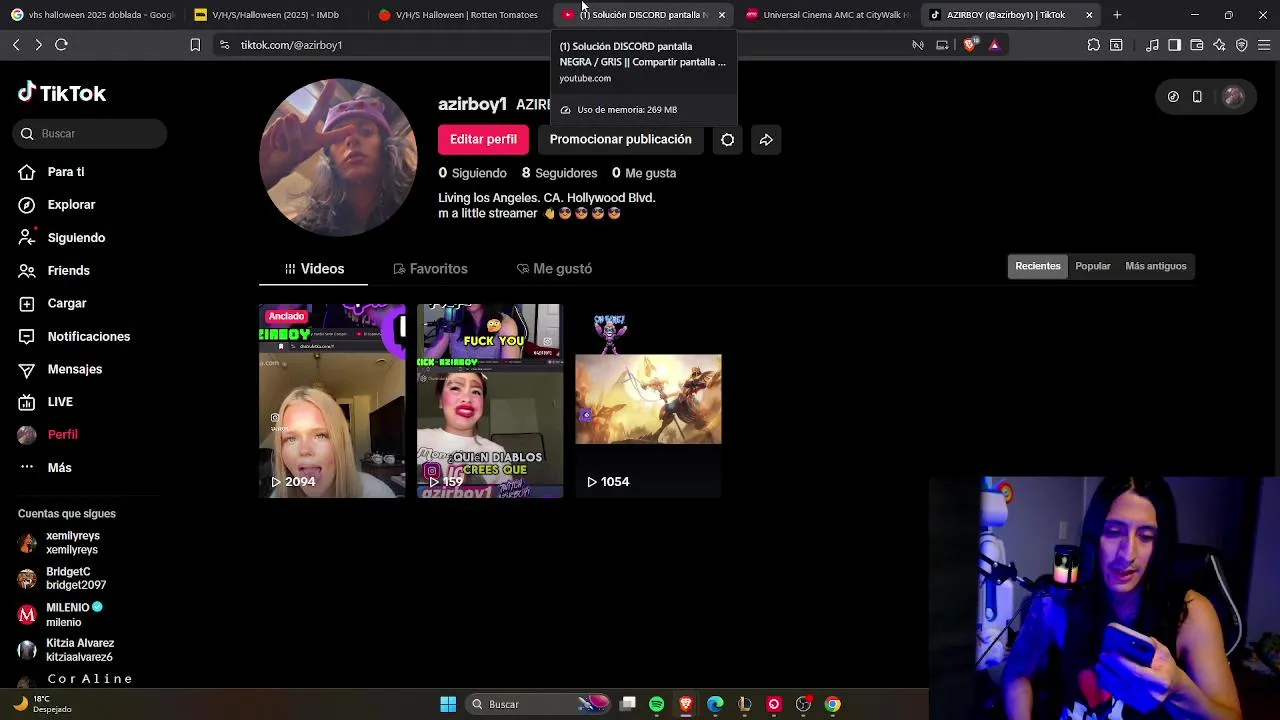1280x720 pixels.
Task: Open Brave Rewards triangle icon
Action: click(x=994, y=45)
